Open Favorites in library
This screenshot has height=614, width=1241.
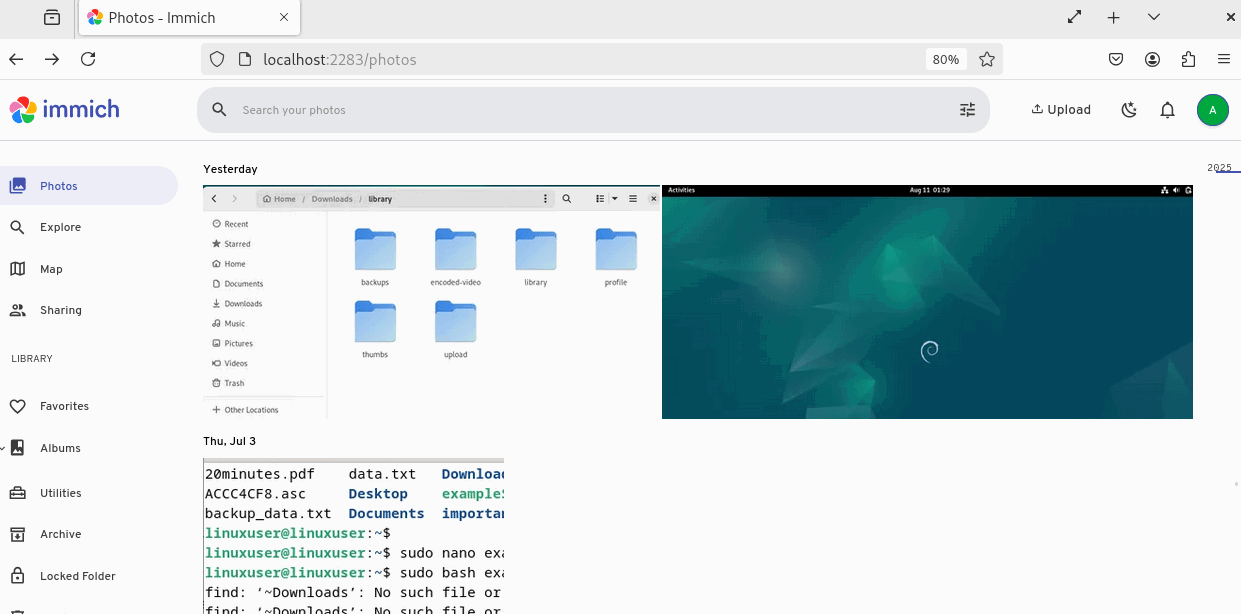point(64,407)
